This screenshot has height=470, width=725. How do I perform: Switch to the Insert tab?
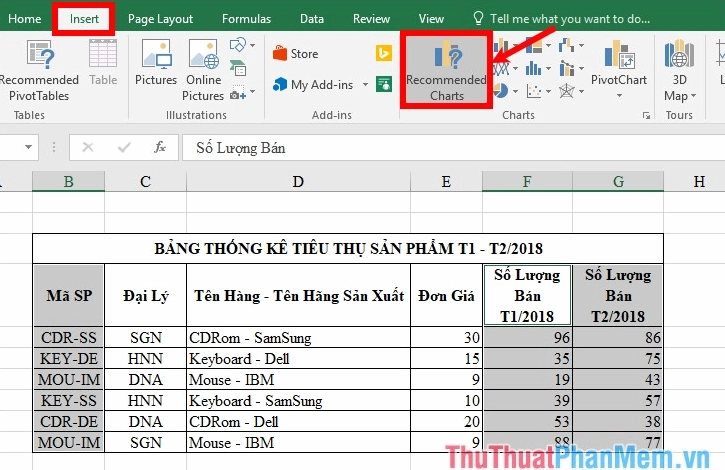[84, 19]
